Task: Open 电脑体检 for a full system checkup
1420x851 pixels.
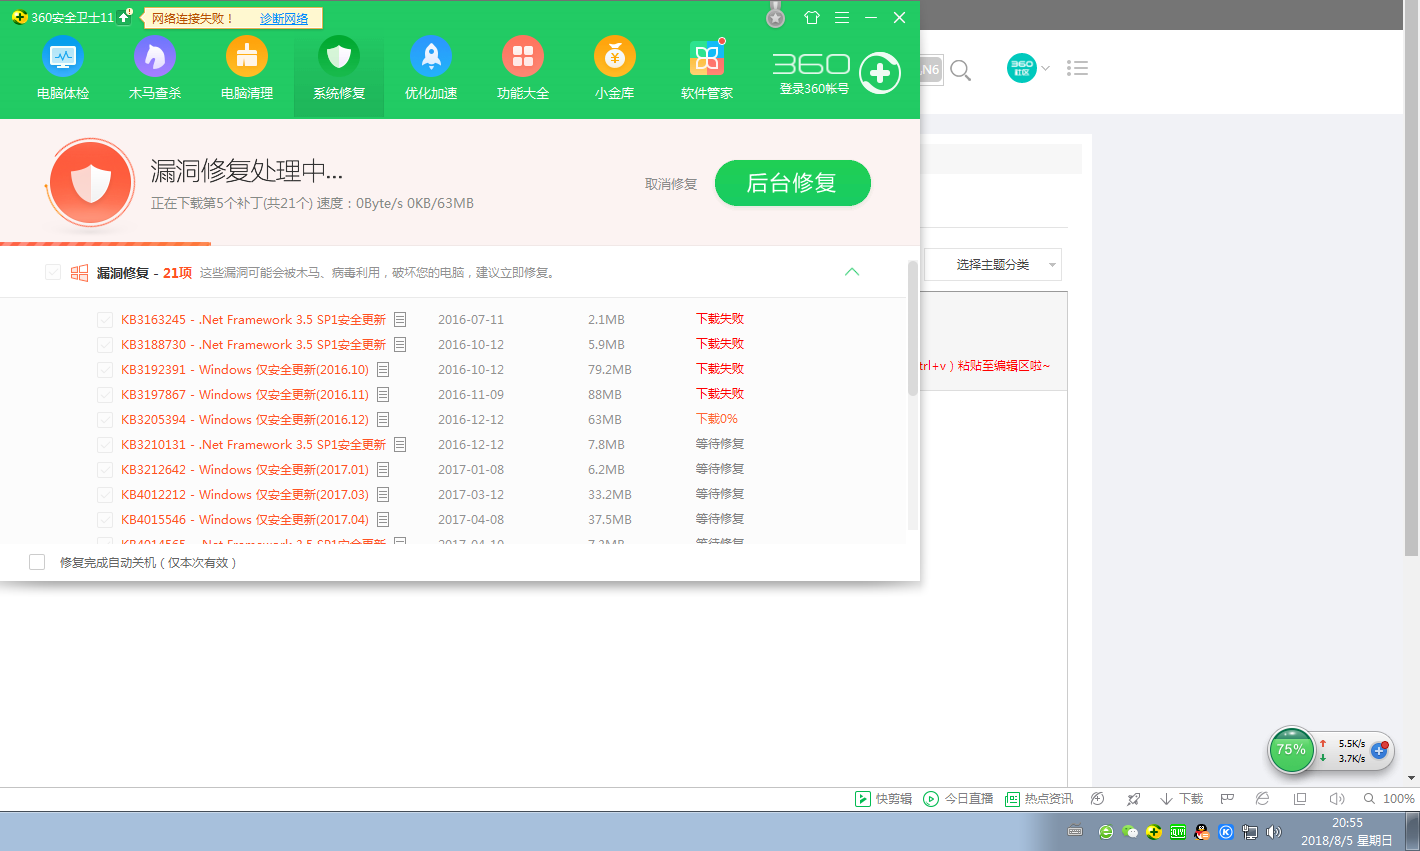Action: (62, 68)
